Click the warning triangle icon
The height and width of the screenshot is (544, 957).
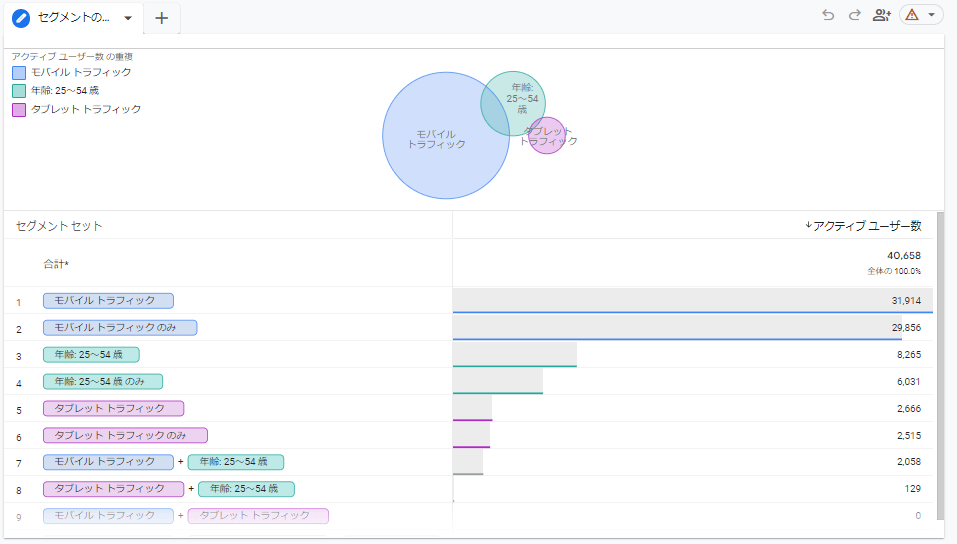tap(912, 15)
